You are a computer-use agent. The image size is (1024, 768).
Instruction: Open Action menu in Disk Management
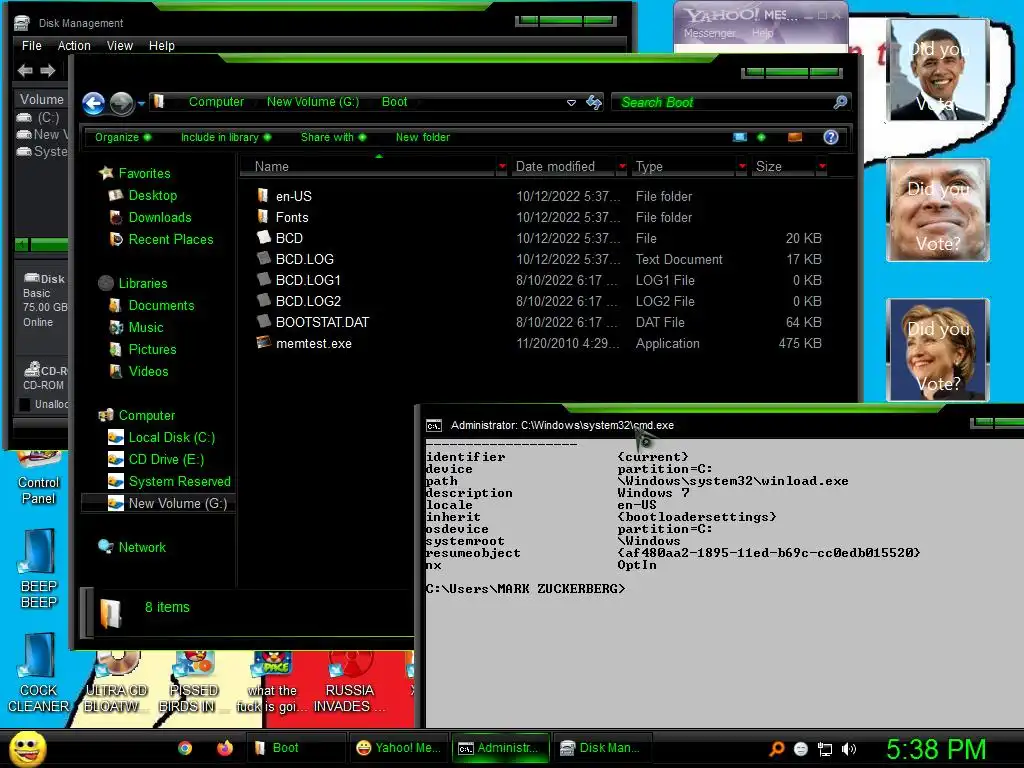(74, 46)
